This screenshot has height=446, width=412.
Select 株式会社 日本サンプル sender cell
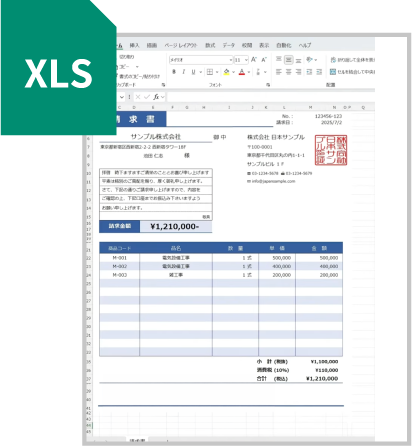coord(276,137)
